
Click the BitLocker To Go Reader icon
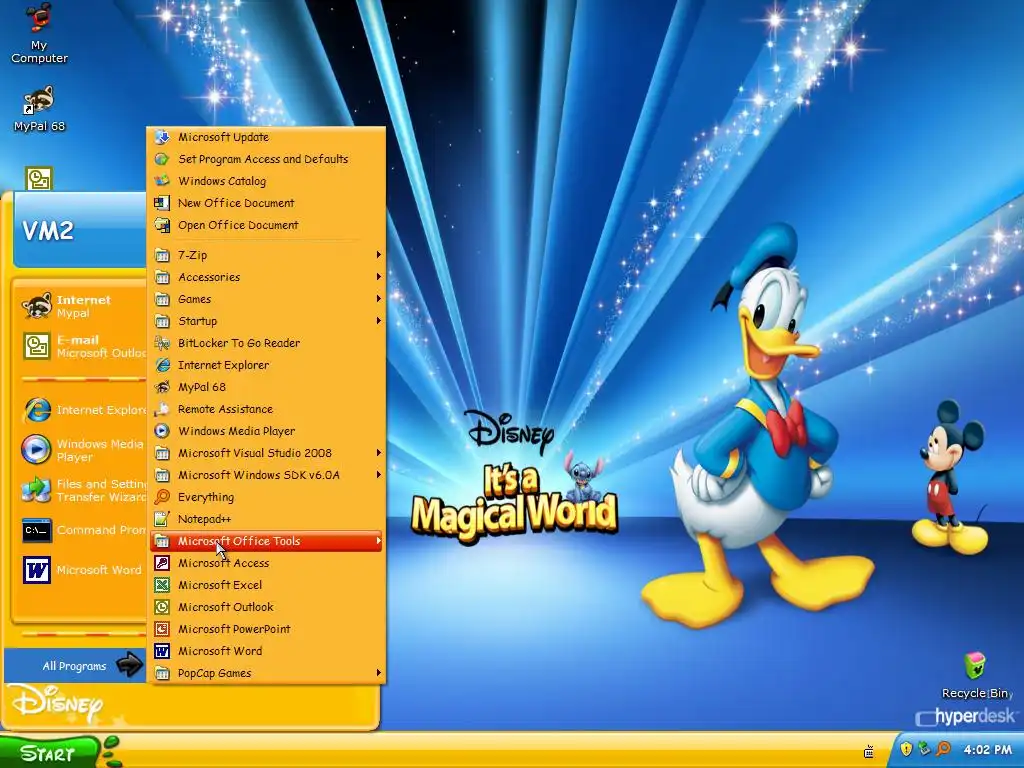point(162,343)
